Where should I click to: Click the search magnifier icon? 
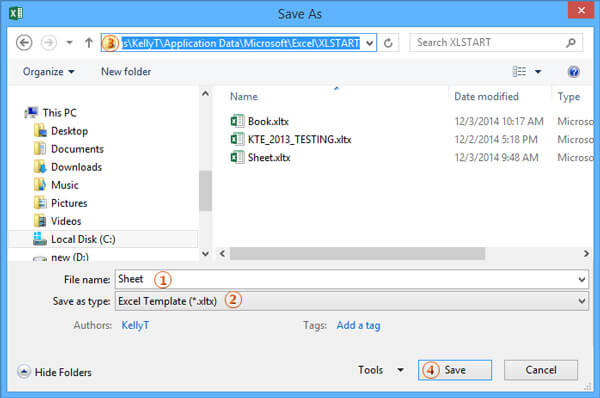(x=571, y=42)
